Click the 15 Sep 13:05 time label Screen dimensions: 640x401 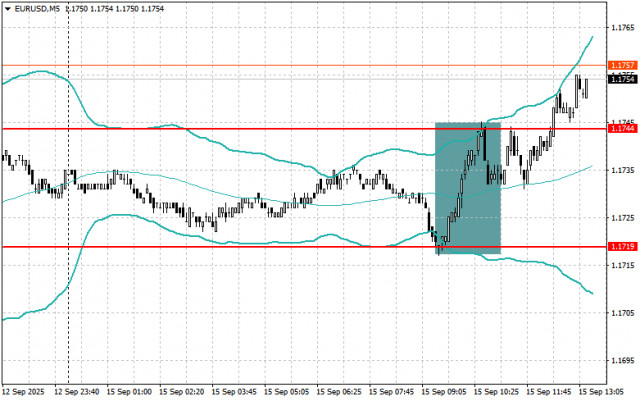point(601,392)
